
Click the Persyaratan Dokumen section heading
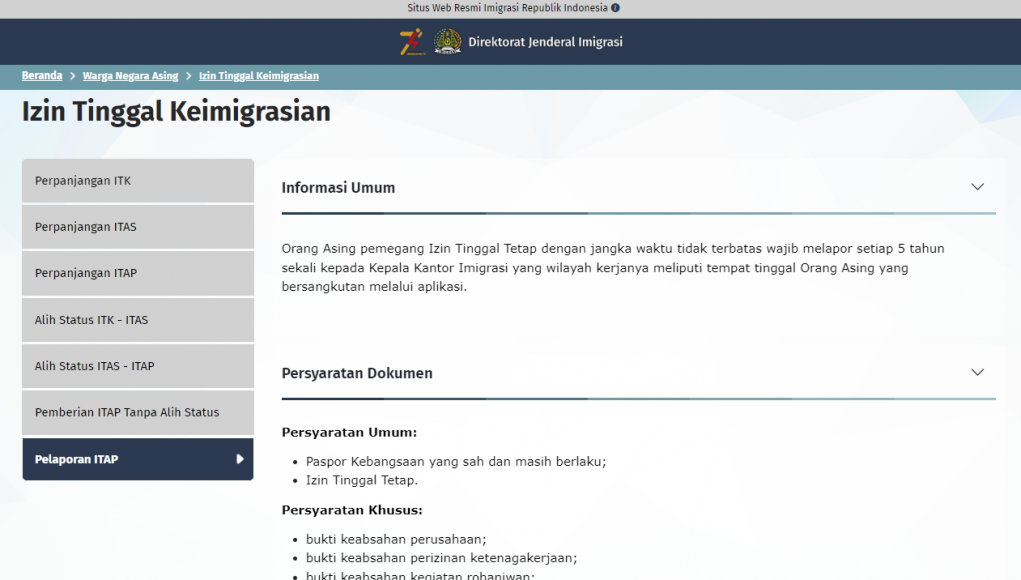pos(357,373)
